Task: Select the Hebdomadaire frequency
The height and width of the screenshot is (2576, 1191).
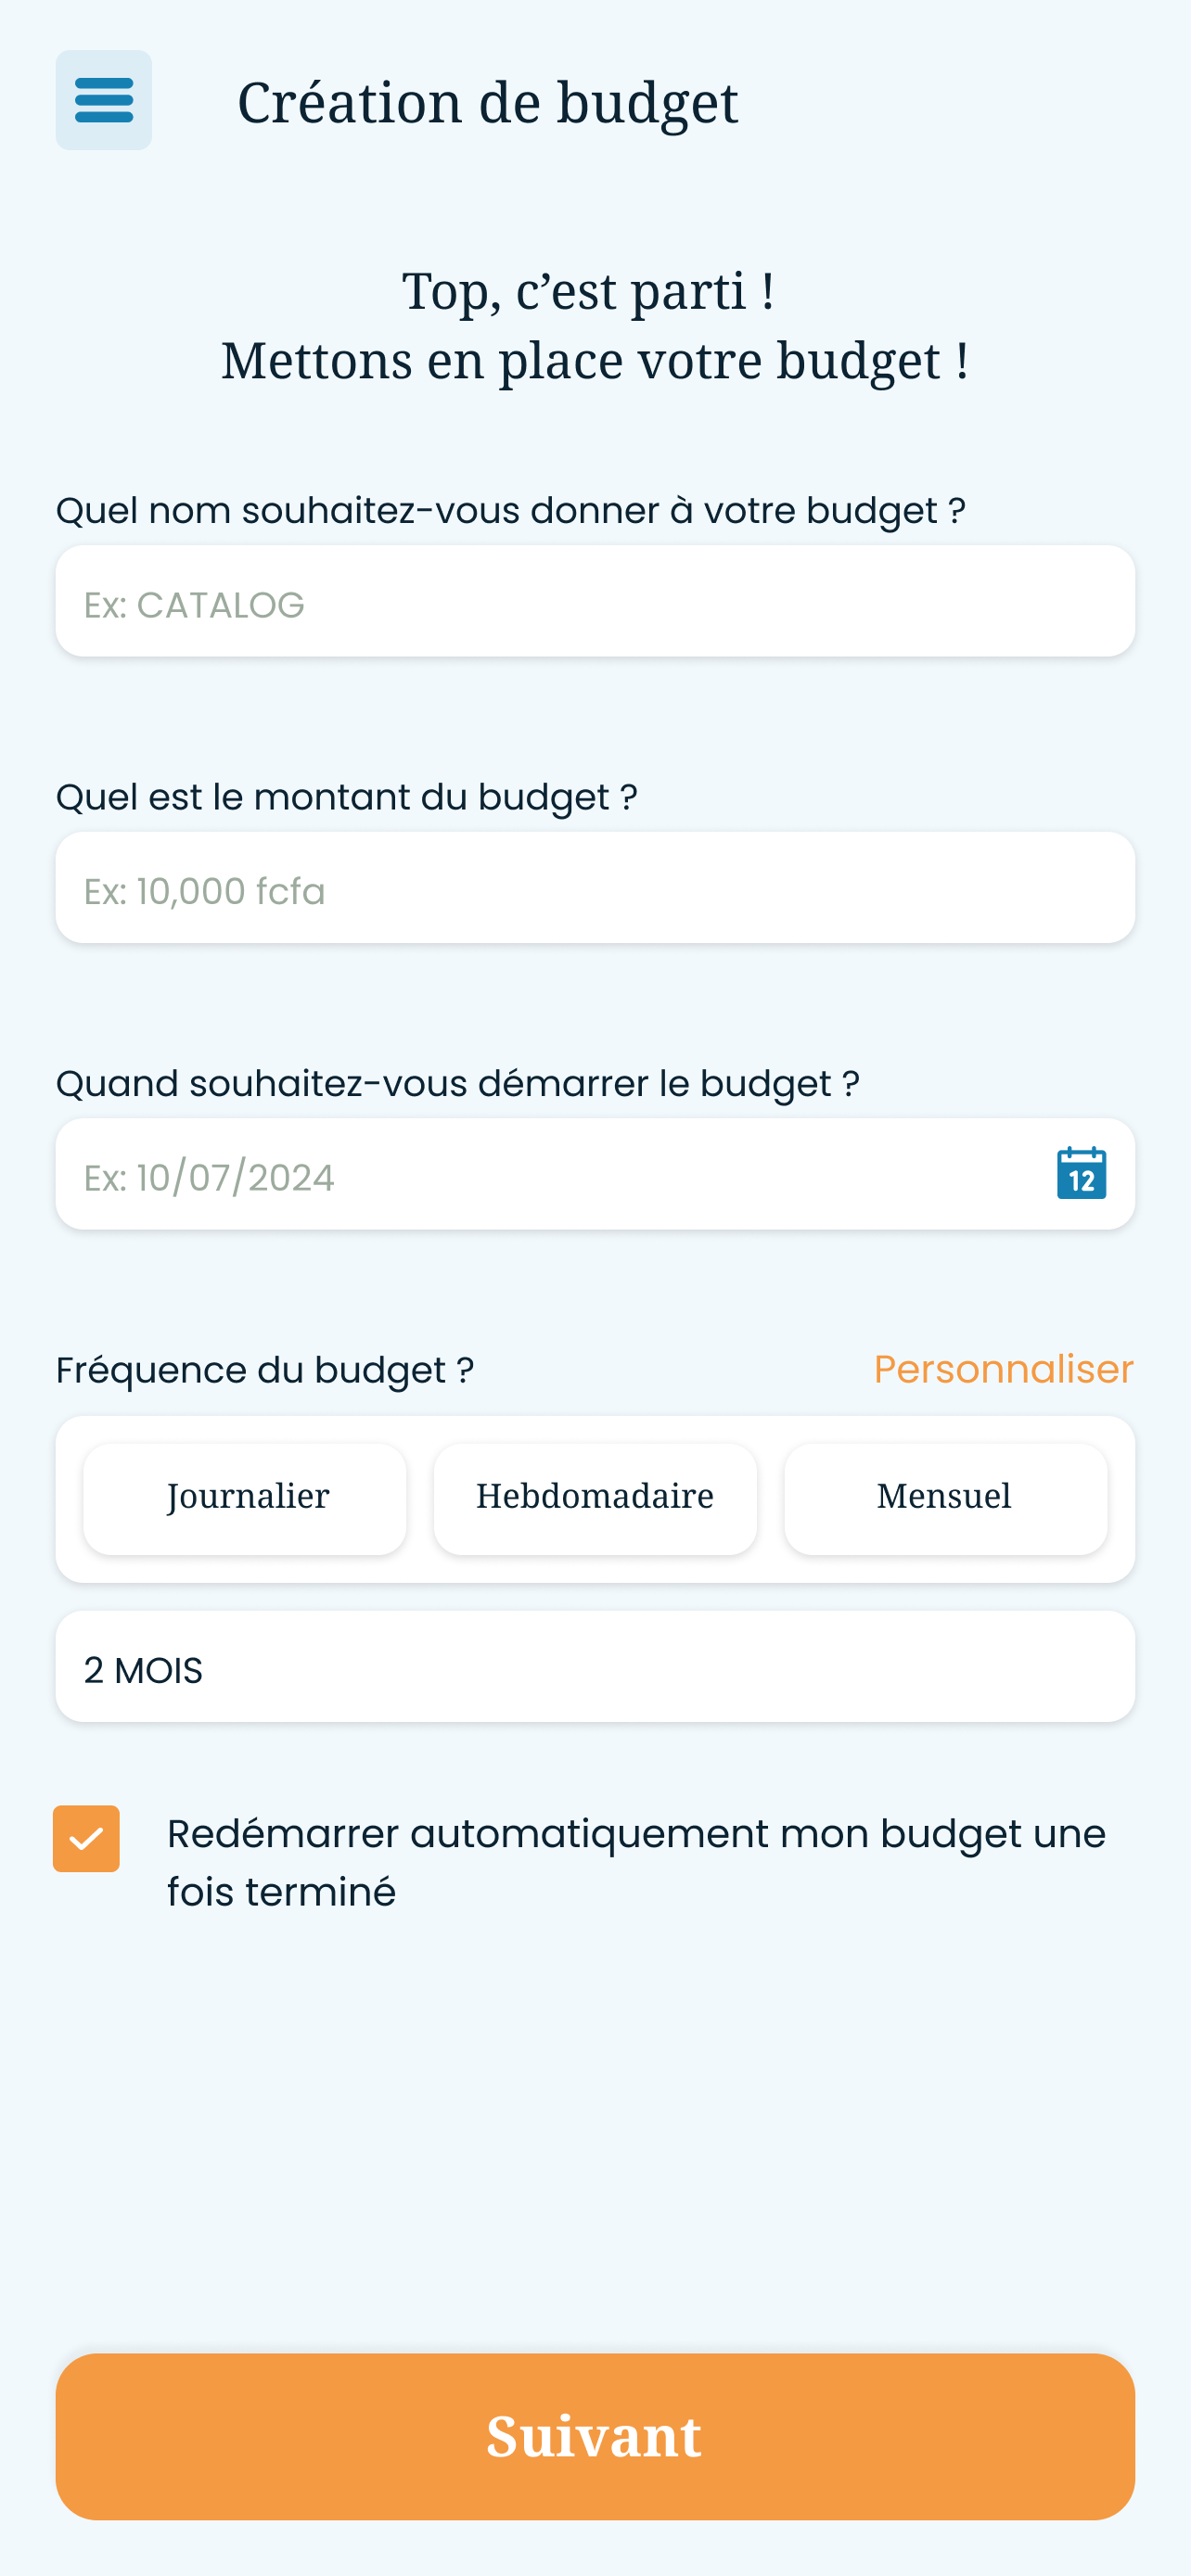Action: pyautogui.click(x=595, y=1498)
